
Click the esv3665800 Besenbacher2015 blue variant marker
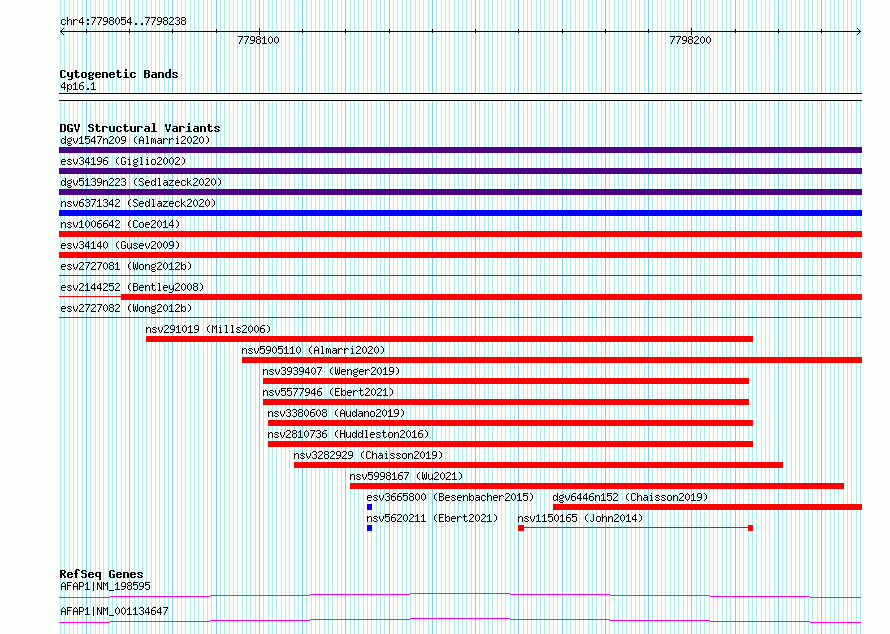pos(370,507)
